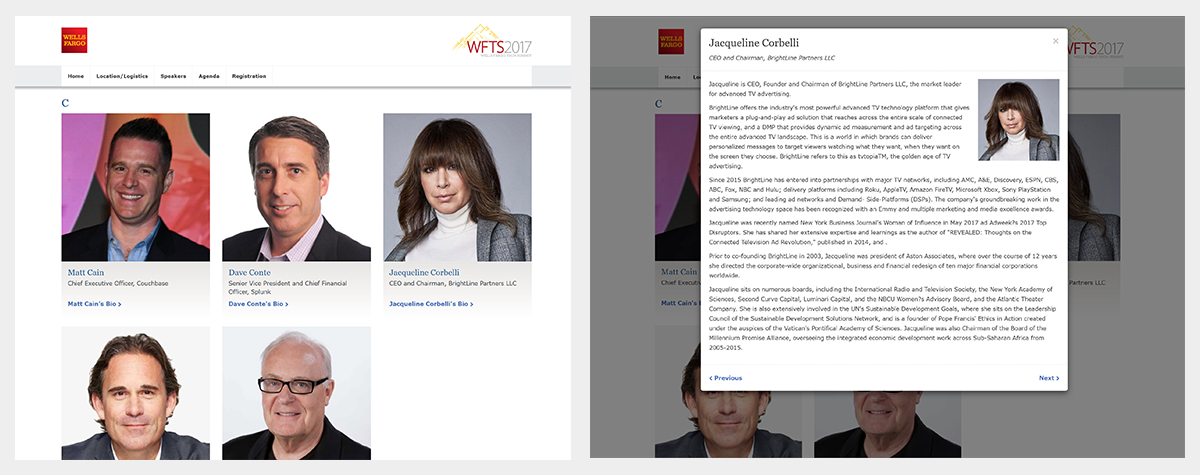Screen dimensions: 1200x475
Task: Click 'Chief Executive Officer, Couchbase' text
Action: click(118, 284)
